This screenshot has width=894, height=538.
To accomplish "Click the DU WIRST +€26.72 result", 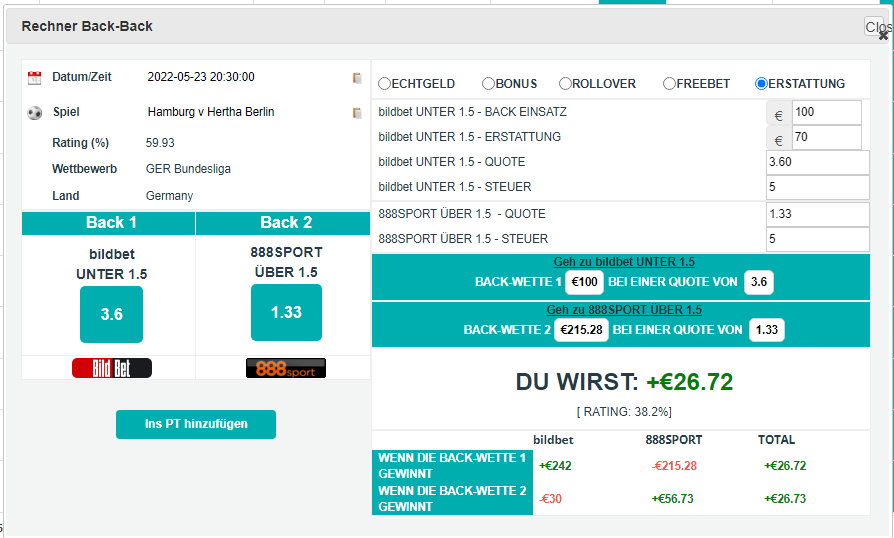I will (624, 382).
